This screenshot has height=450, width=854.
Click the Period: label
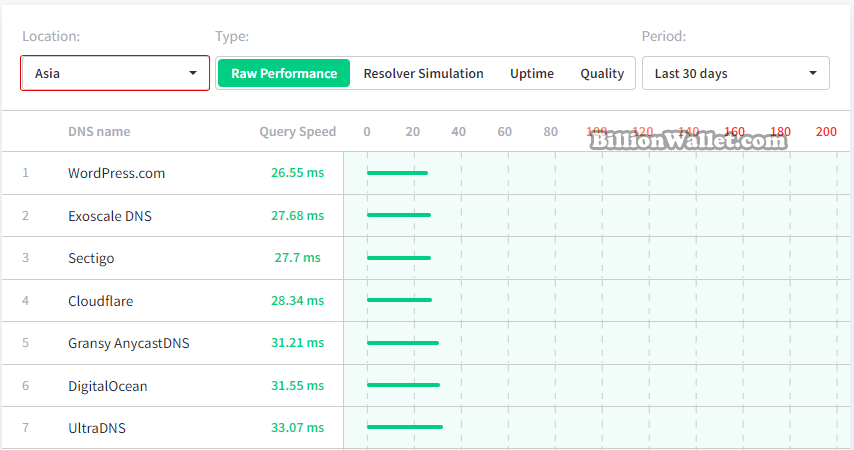[x=663, y=37]
